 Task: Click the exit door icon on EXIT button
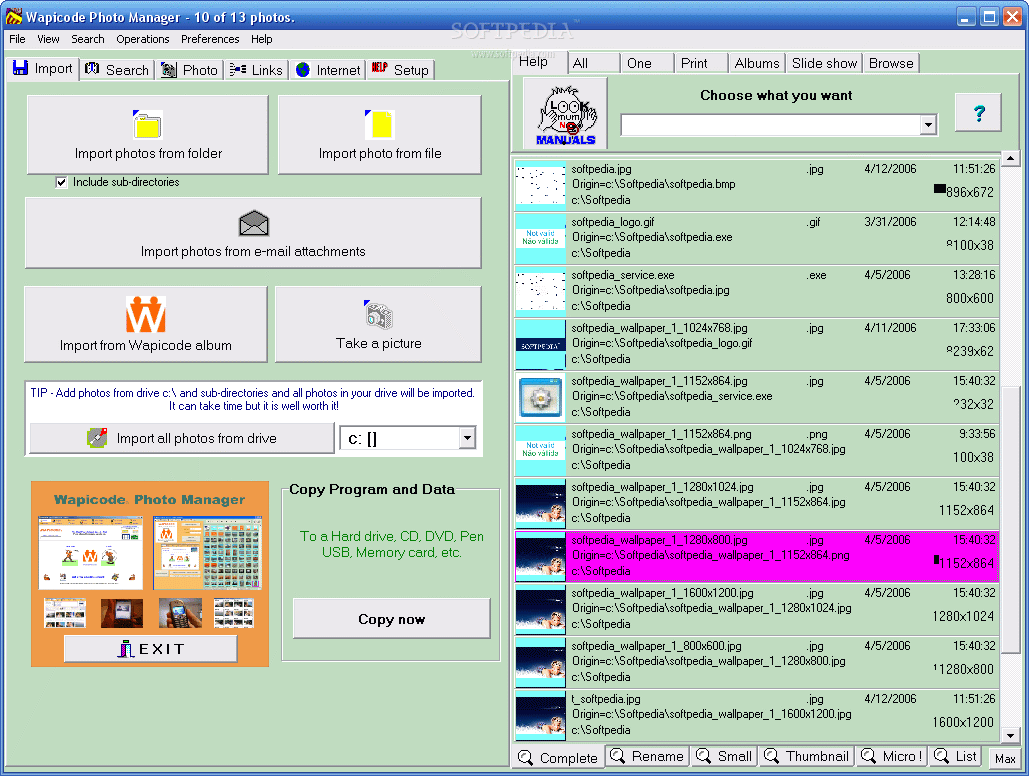point(126,649)
